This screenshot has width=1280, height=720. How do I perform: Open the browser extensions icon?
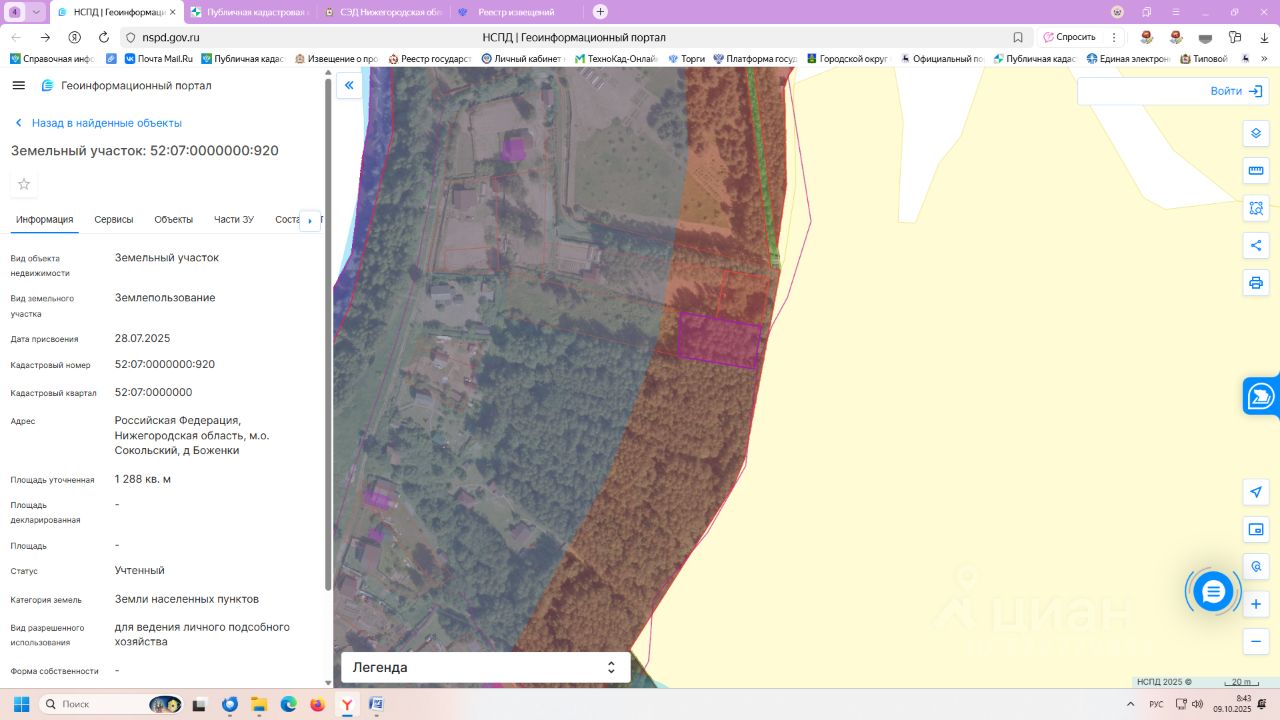pyautogui.click(x=1235, y=37)
